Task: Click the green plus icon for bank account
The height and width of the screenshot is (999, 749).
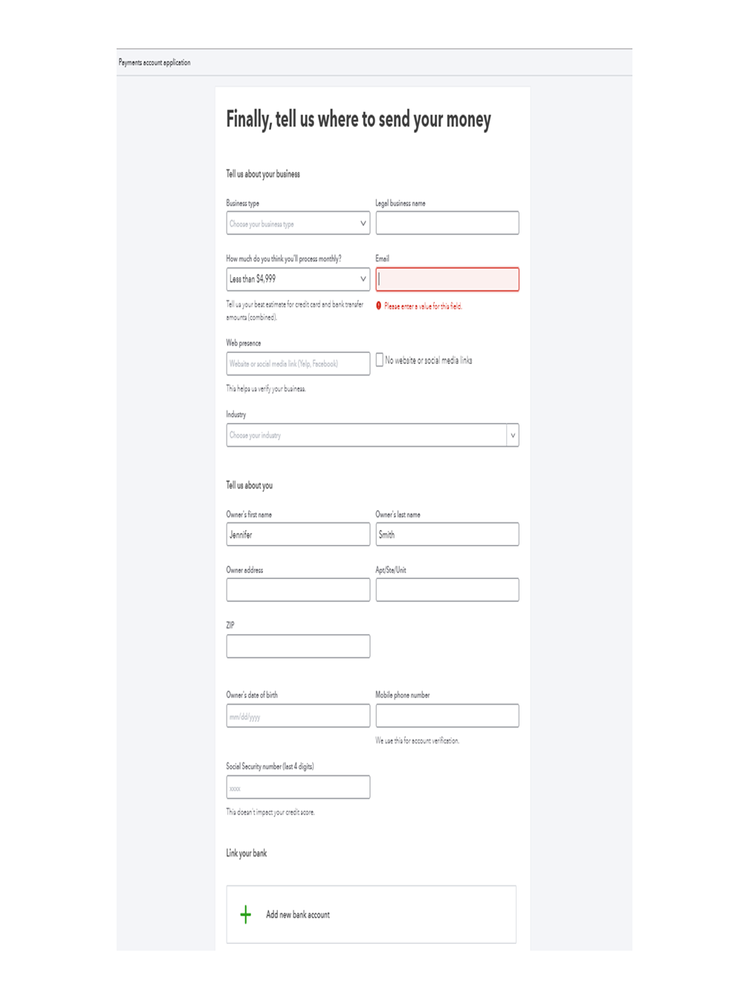Action: coord(245,914)
